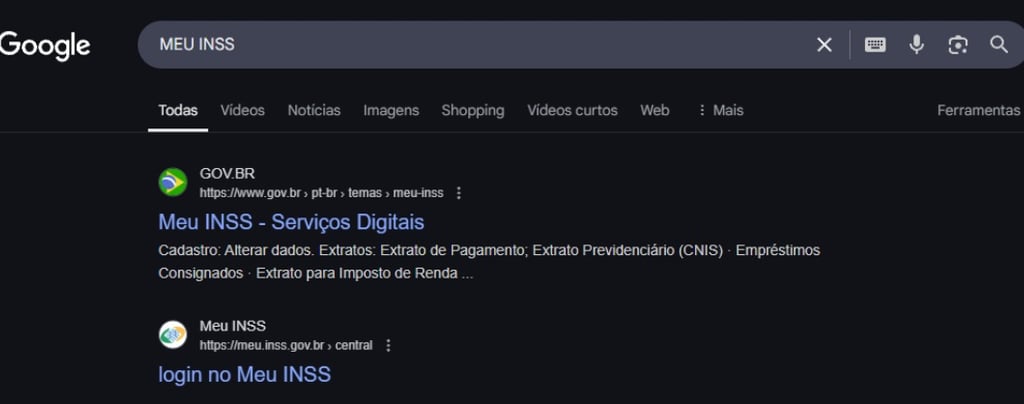Switch to Vídeos curtos tab

[572, 110]
